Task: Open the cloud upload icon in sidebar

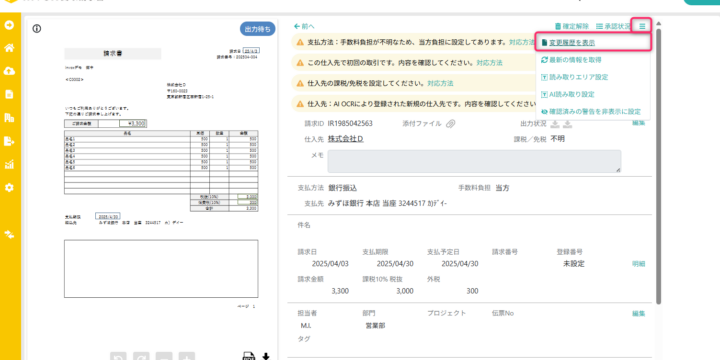Action: tap(9, 71)
